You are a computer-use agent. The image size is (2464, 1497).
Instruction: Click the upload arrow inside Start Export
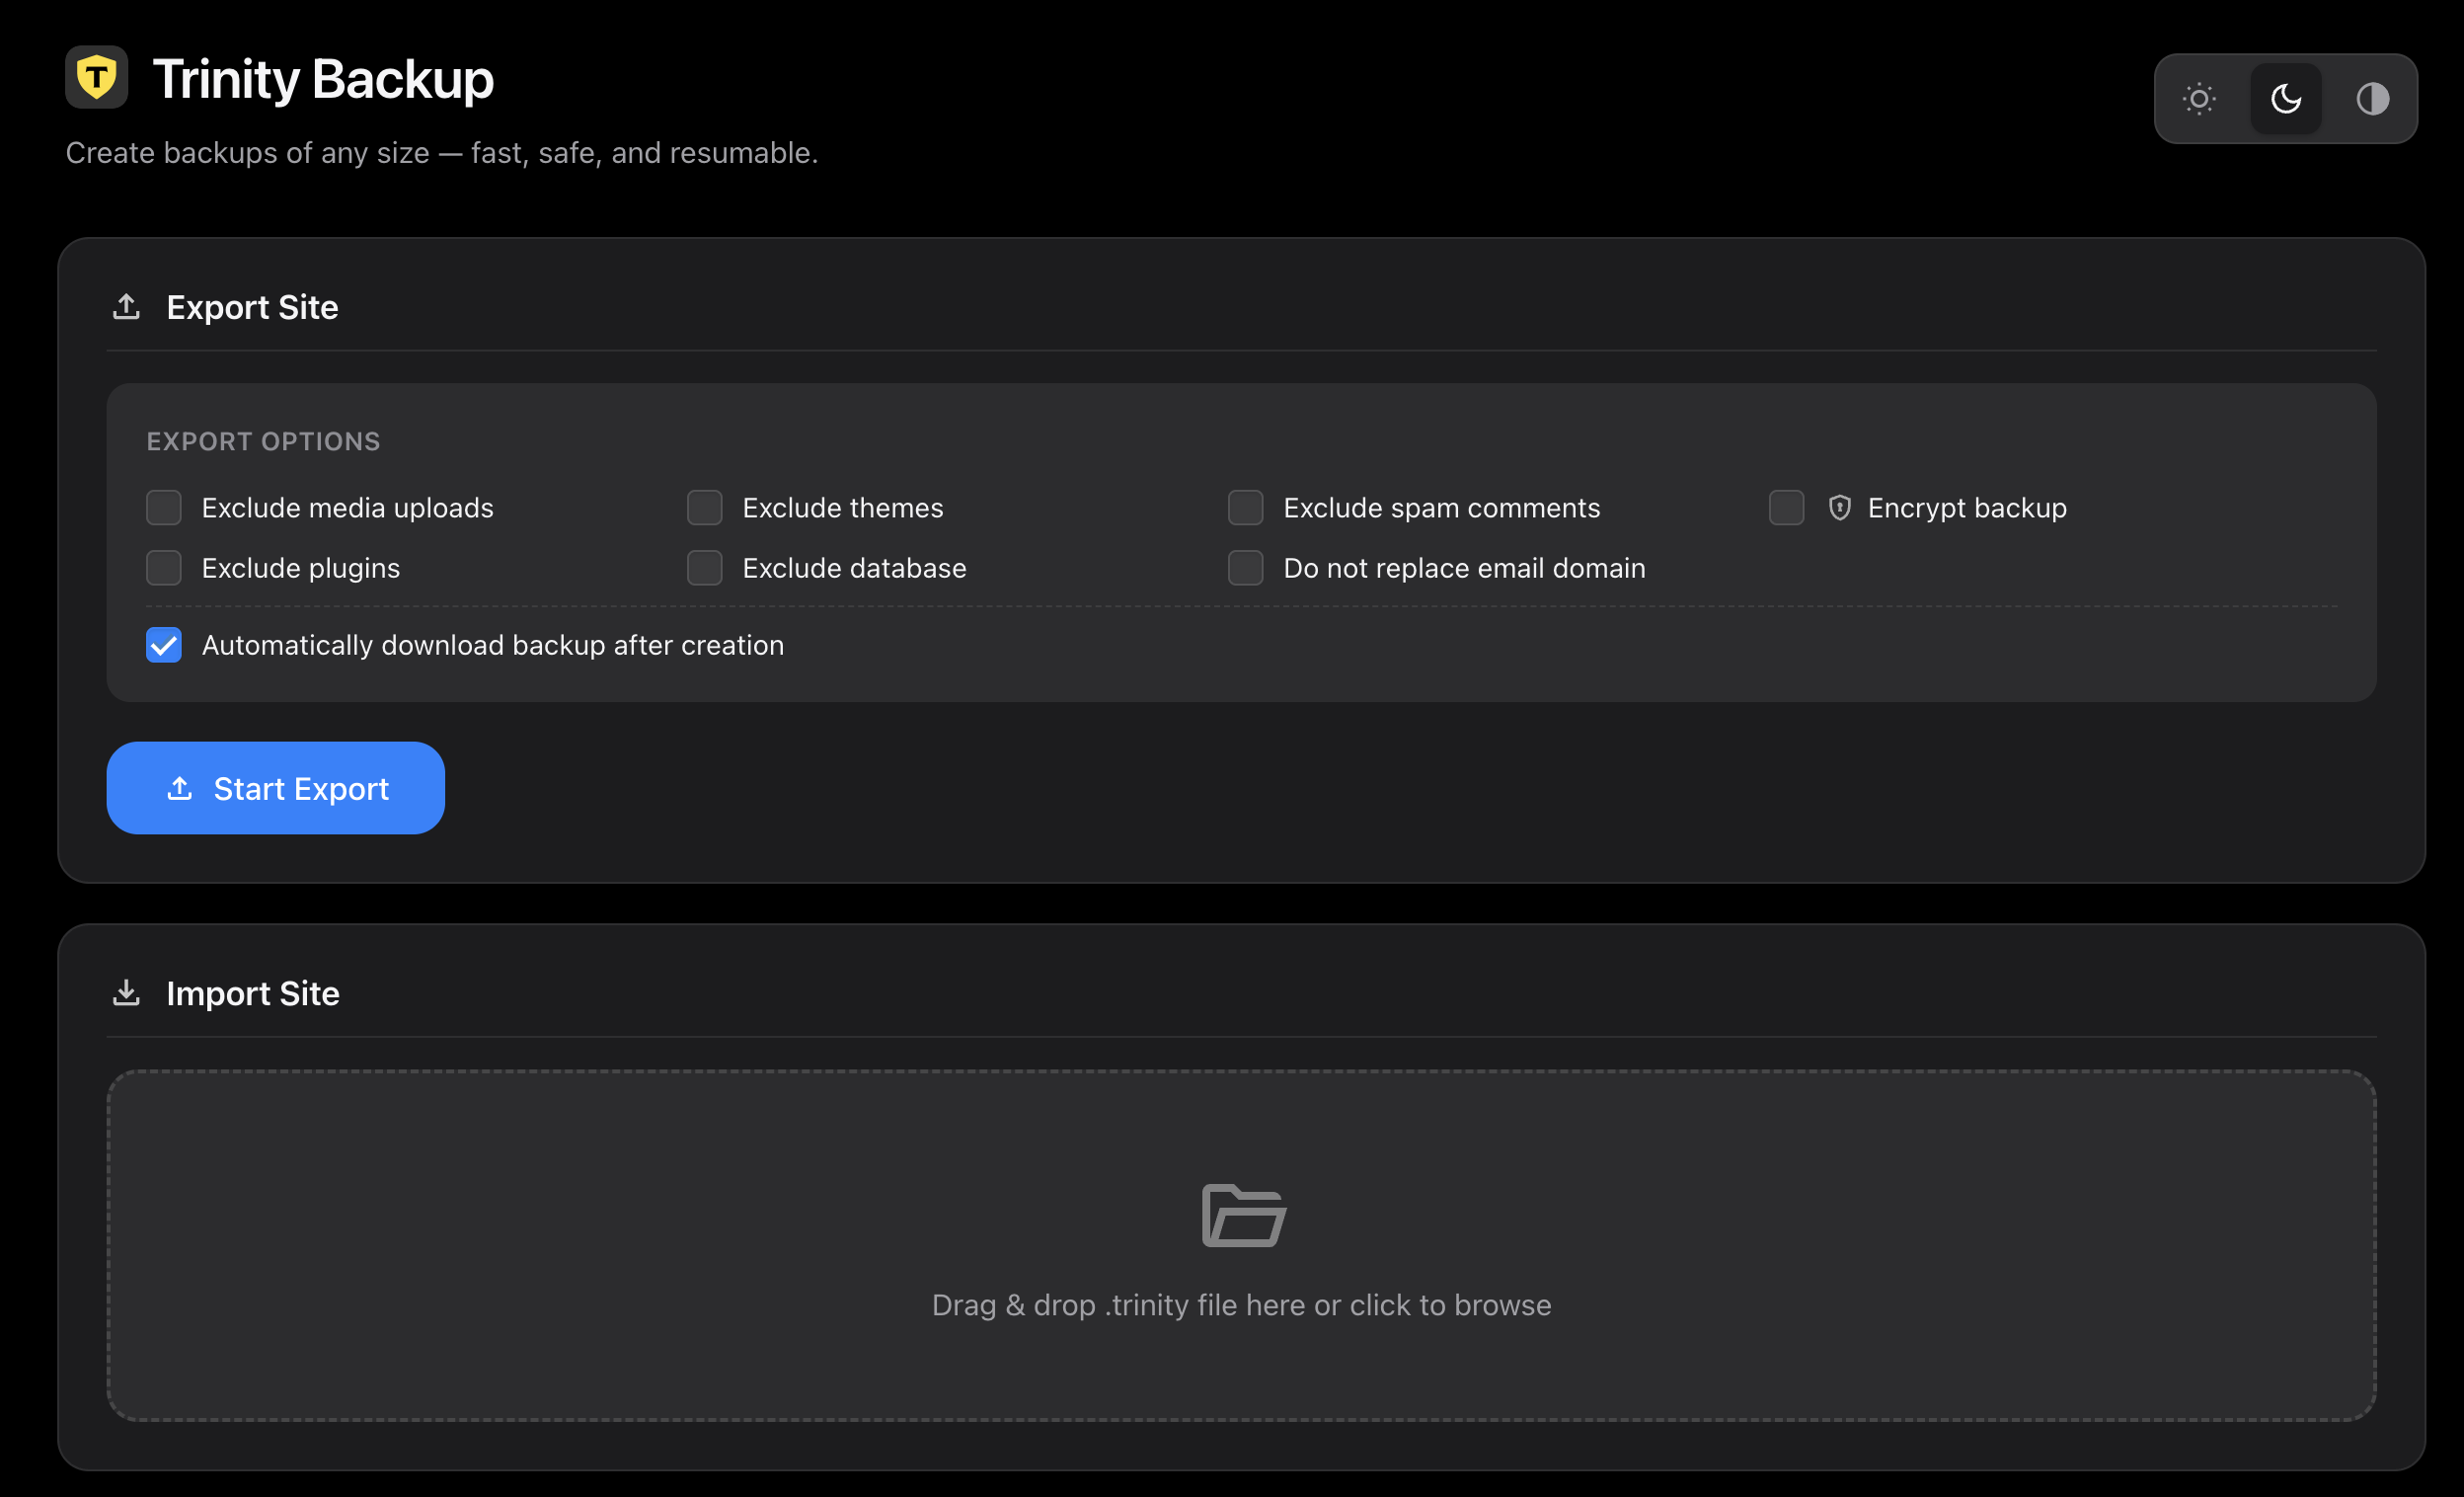(x=181, y=788)
